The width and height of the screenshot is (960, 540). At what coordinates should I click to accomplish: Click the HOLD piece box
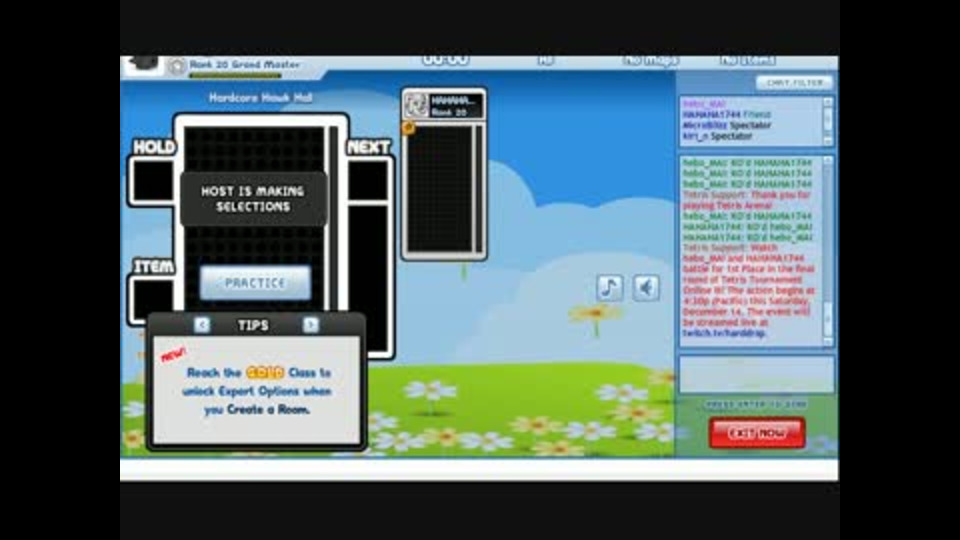(x=151, y=181)
